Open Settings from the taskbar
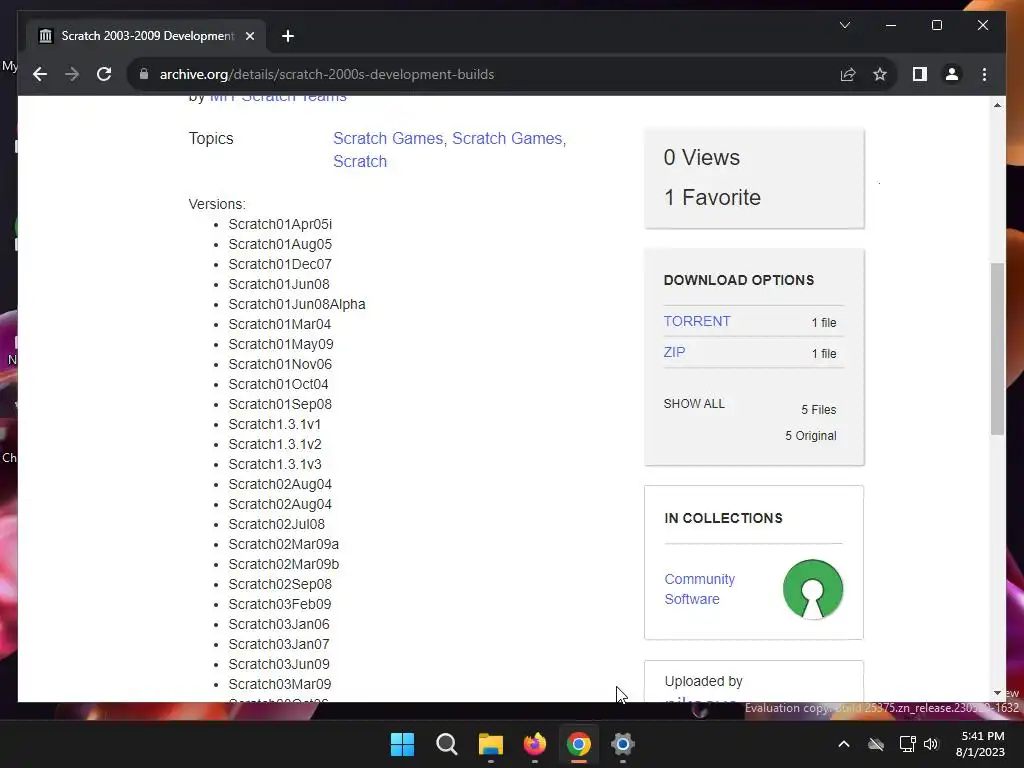Image resolution: width=1024 pixels, height=768 pixels. click(622, 744)
